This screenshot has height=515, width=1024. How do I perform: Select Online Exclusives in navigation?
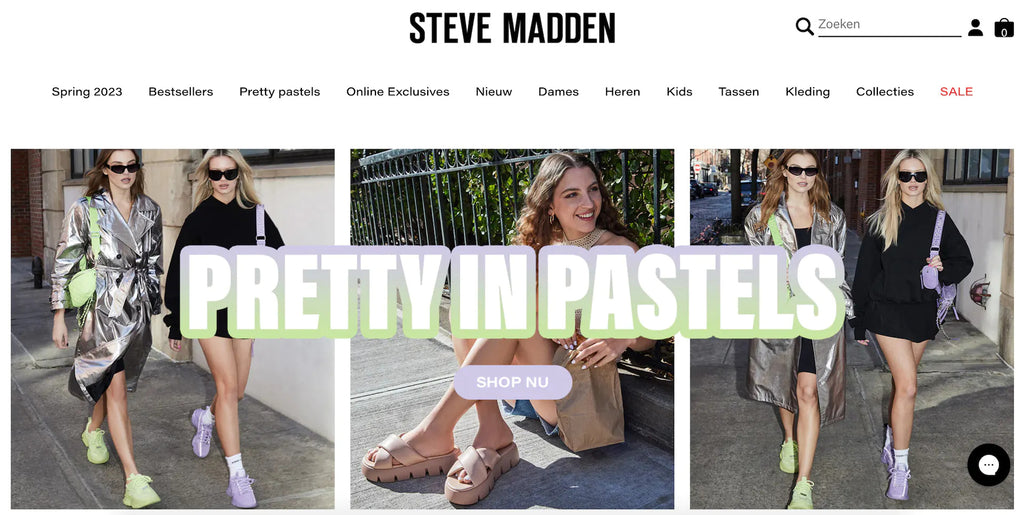coord(398,92)
